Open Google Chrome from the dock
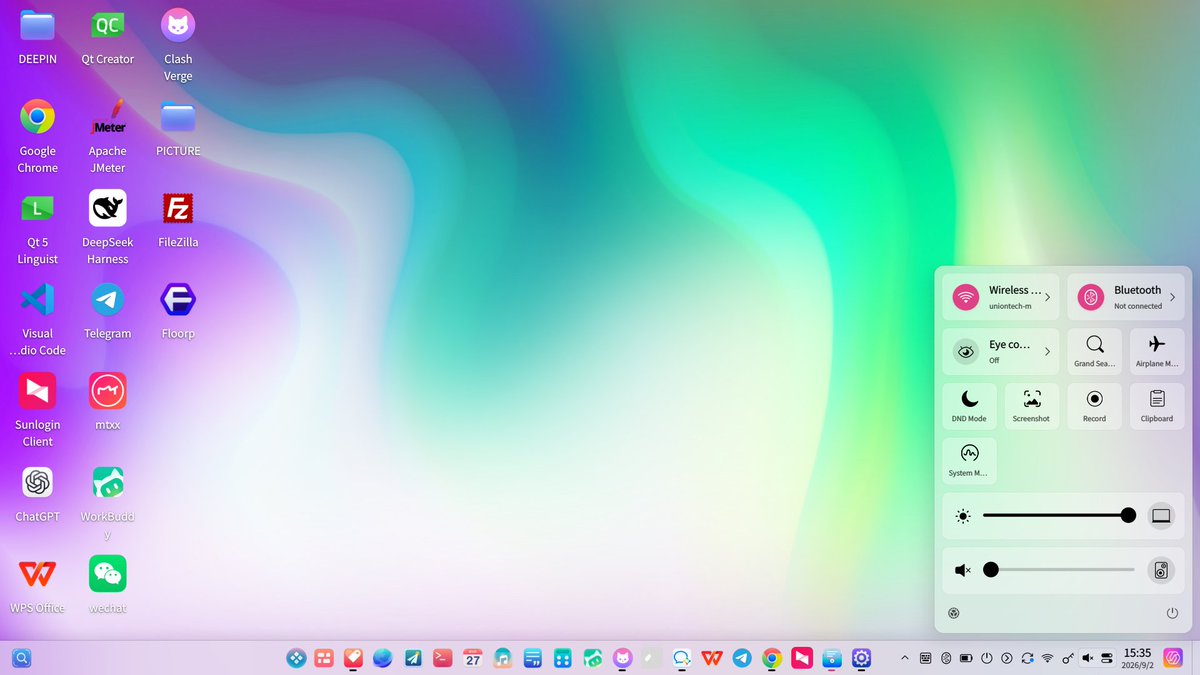1200x675 pixels. [771, 658]
